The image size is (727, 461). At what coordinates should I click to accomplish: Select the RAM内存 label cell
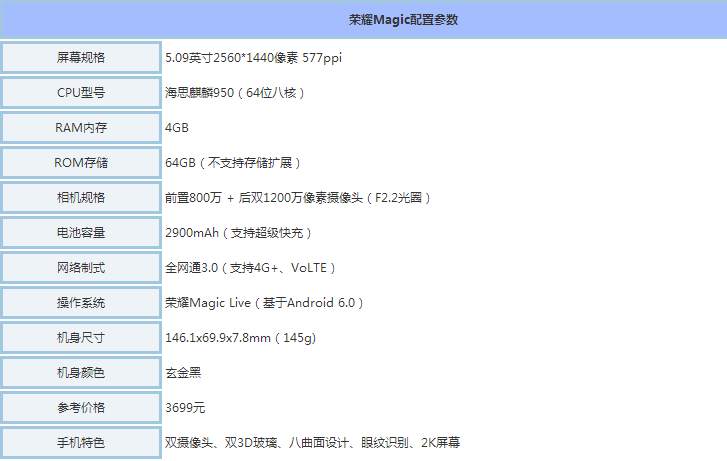(x=81, y=128)
